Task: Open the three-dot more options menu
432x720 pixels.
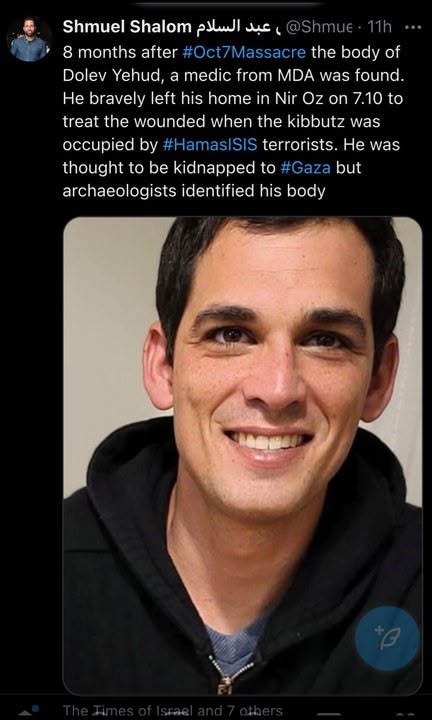Action: point(413,28)
